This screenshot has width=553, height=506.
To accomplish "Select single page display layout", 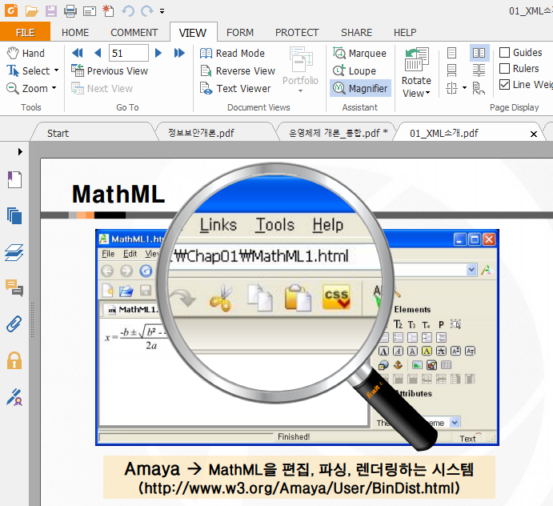I will point(451,53).
